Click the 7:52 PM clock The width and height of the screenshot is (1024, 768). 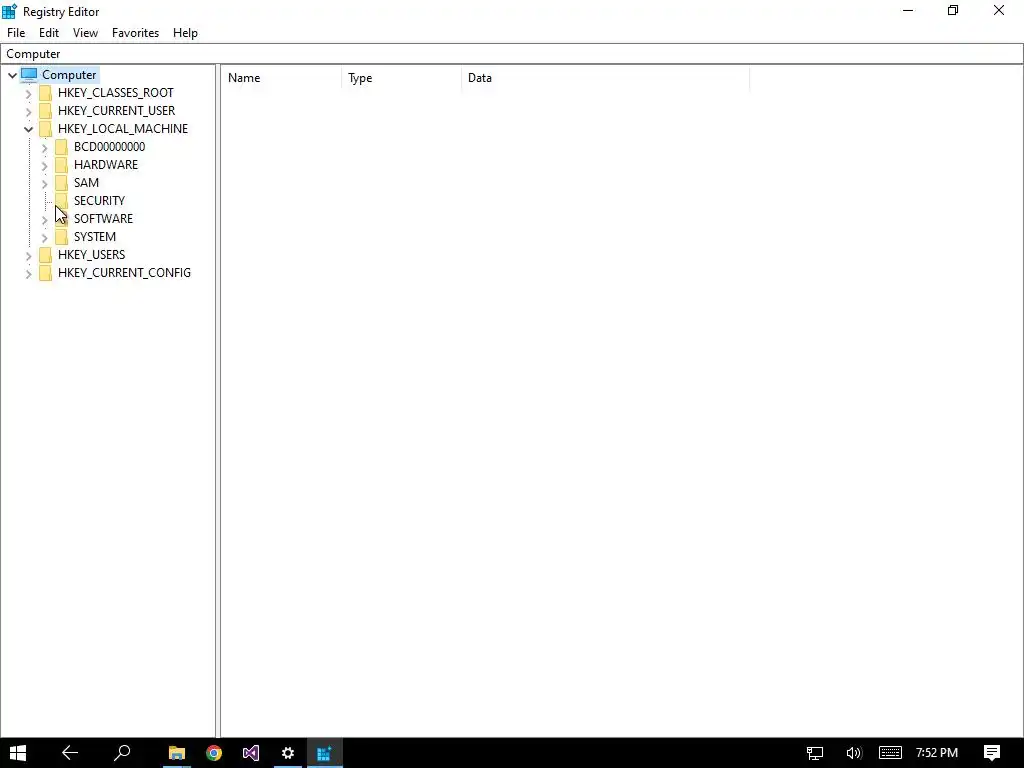point(936,753)
